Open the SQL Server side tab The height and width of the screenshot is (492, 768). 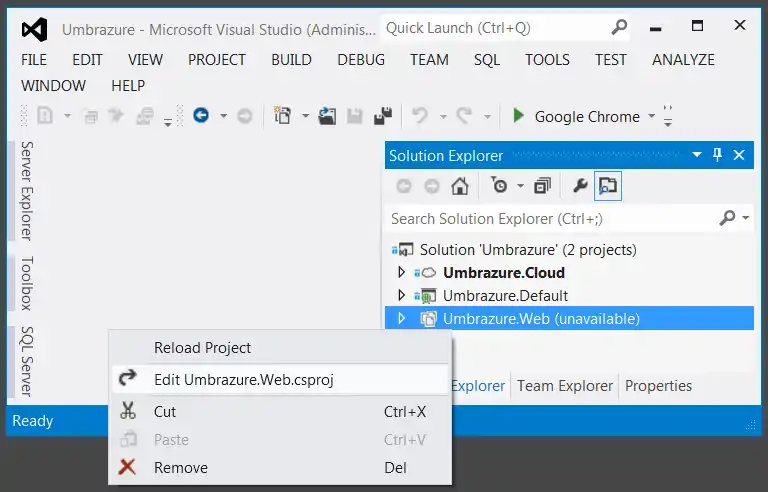tap(26, 362)
